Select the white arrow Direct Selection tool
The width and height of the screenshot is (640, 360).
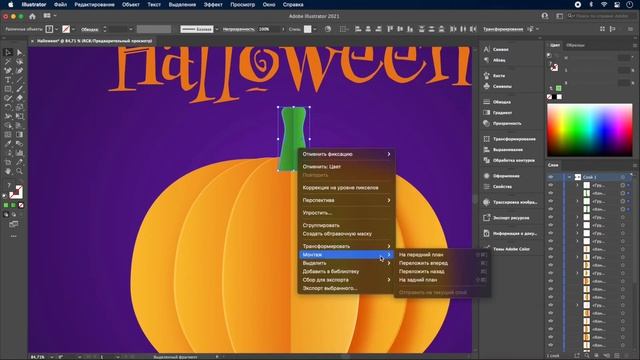[x=19, y=52]
